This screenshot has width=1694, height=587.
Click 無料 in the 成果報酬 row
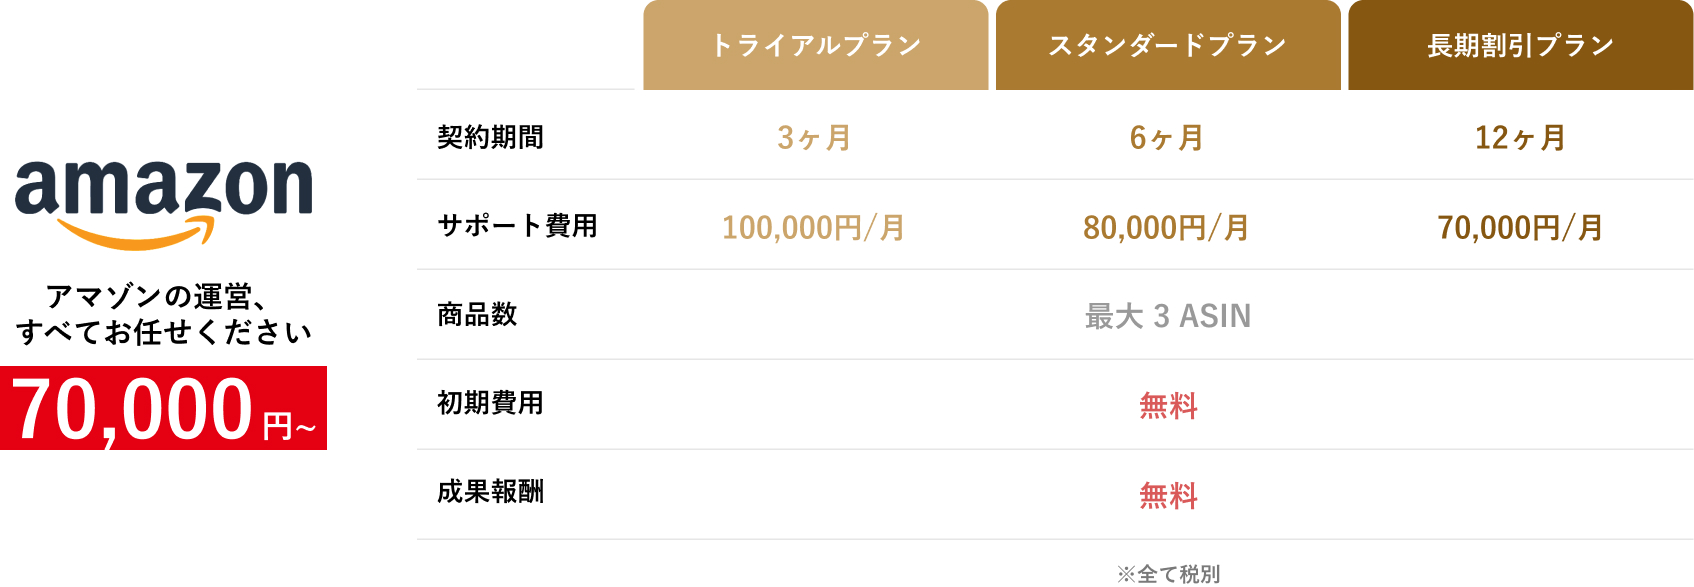click(x=1168, y=496)
